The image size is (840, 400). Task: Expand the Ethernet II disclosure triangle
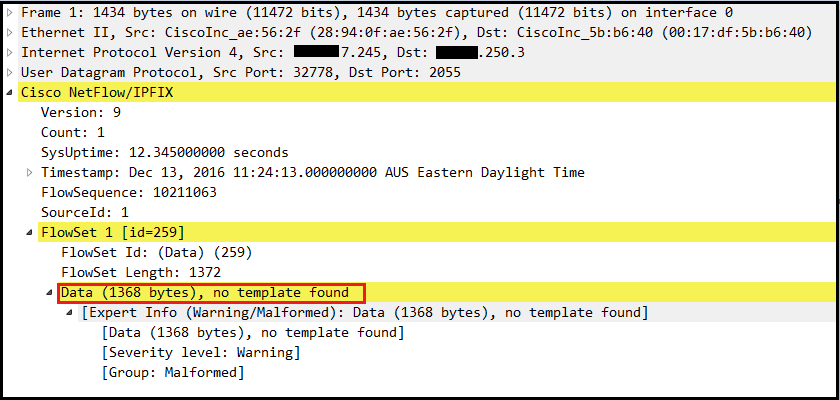click(x=11, y=32)
